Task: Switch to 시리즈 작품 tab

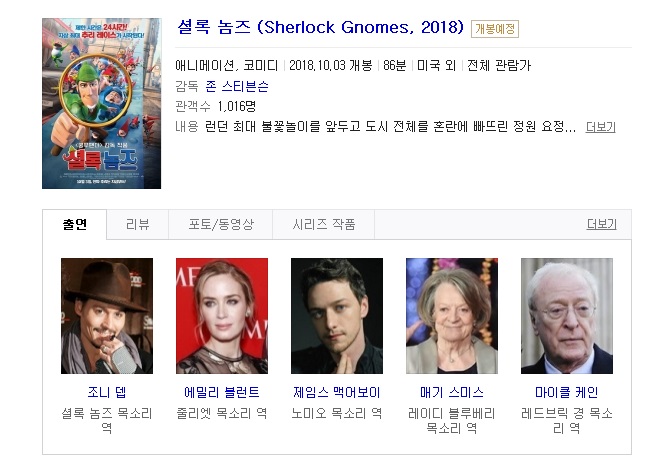Action: pyautogui.click(x=324, y=224)
